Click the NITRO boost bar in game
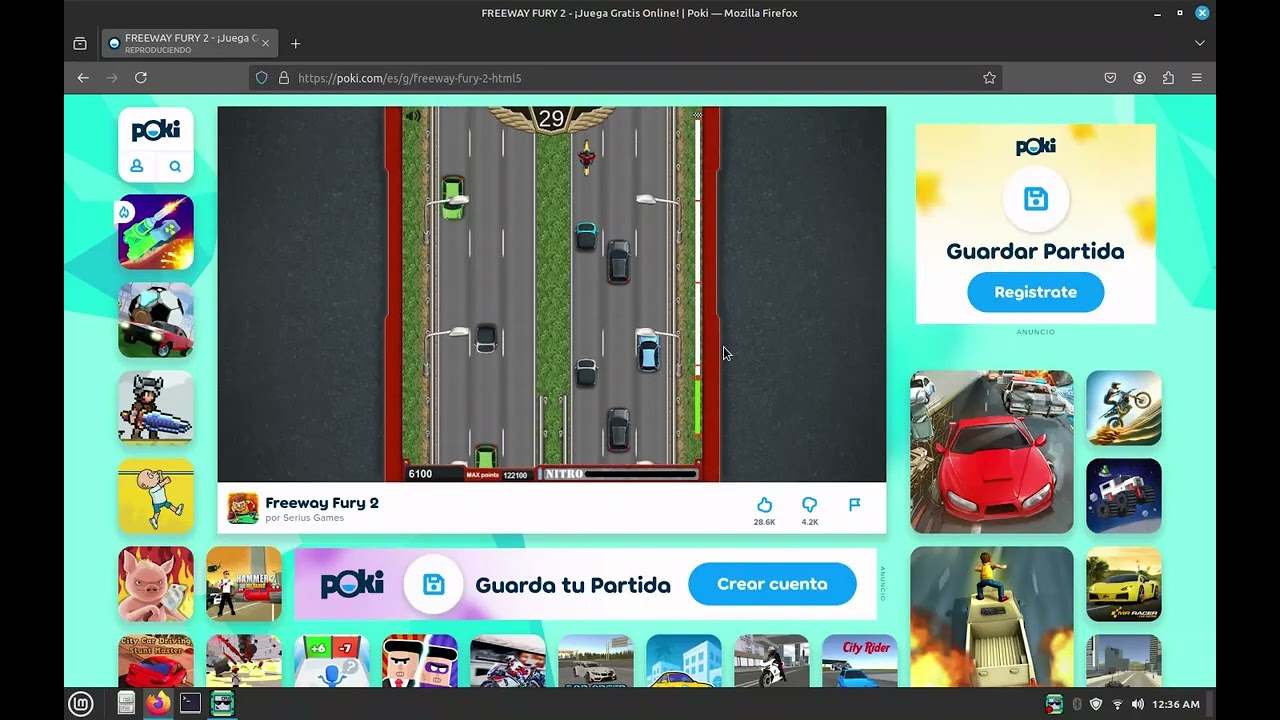 pos(618,474)
